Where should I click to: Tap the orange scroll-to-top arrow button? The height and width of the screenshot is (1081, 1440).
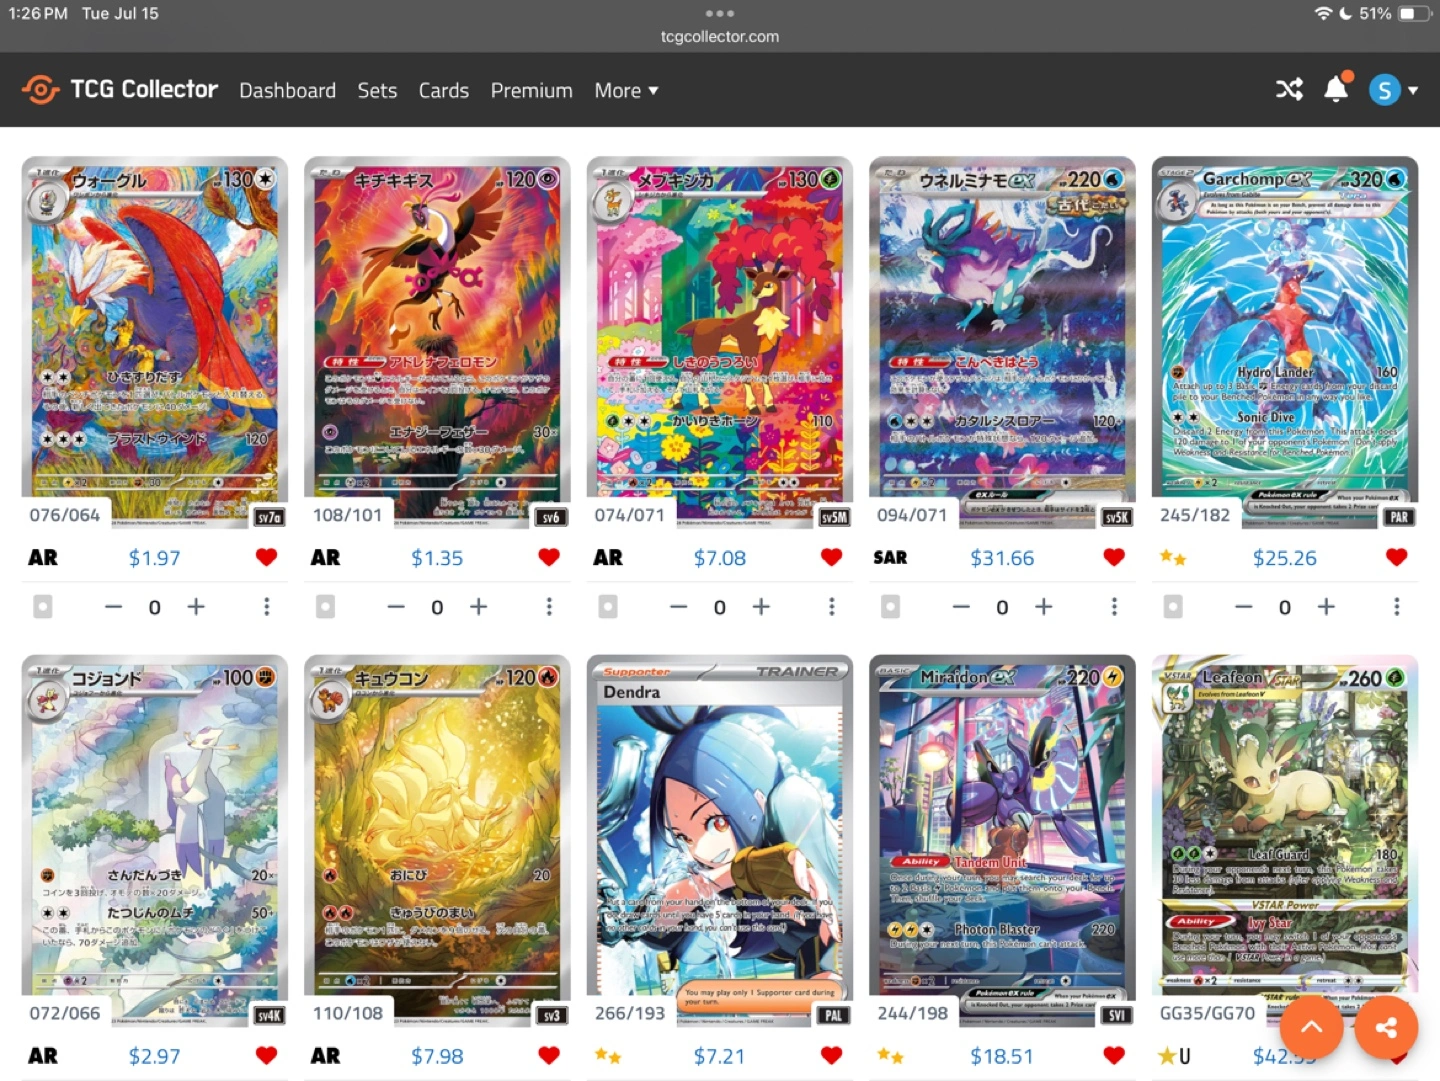click(1312, 1027)
